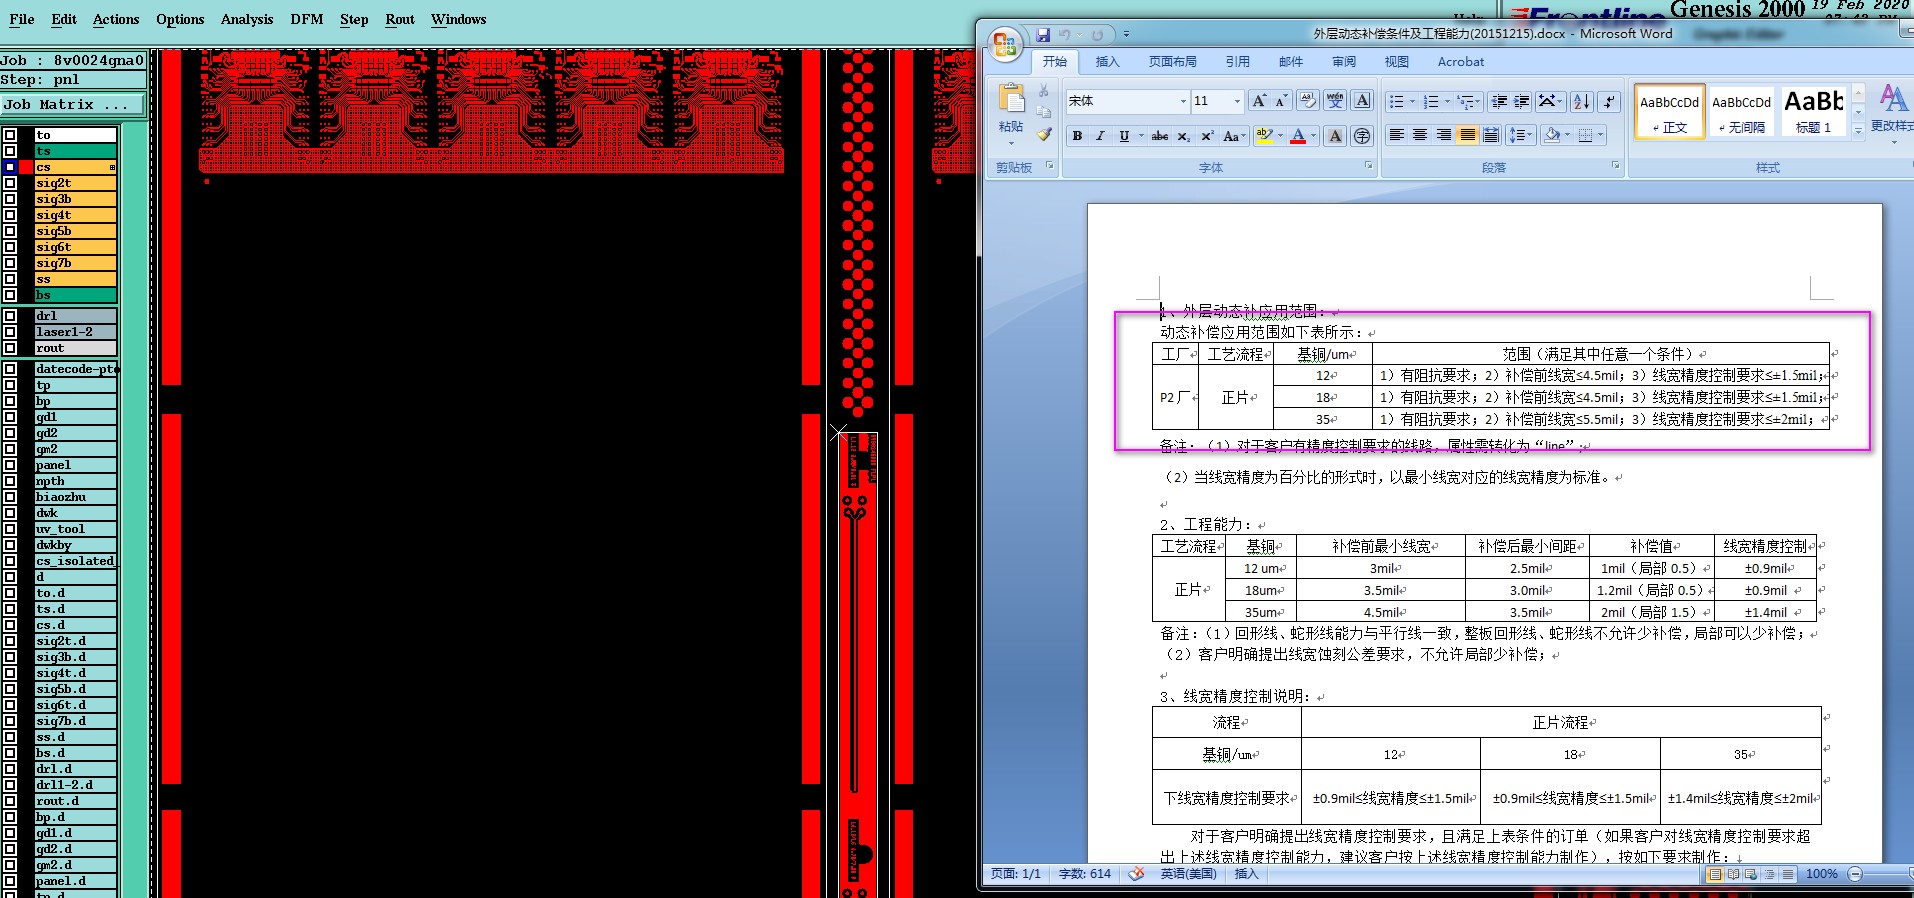Expand the Word styles gallery list
1914x898 pixels.
point(1858,130)
